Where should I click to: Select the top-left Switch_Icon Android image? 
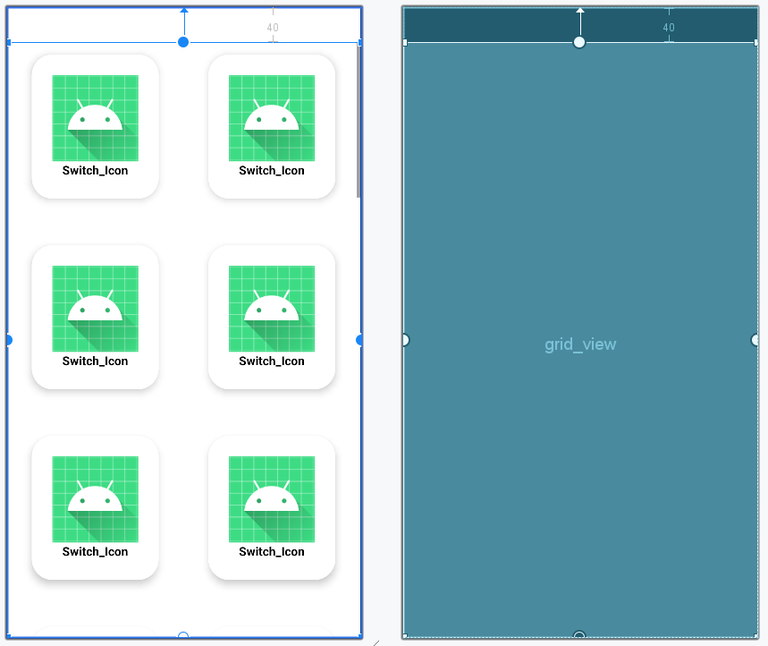[x=95, y=118]
